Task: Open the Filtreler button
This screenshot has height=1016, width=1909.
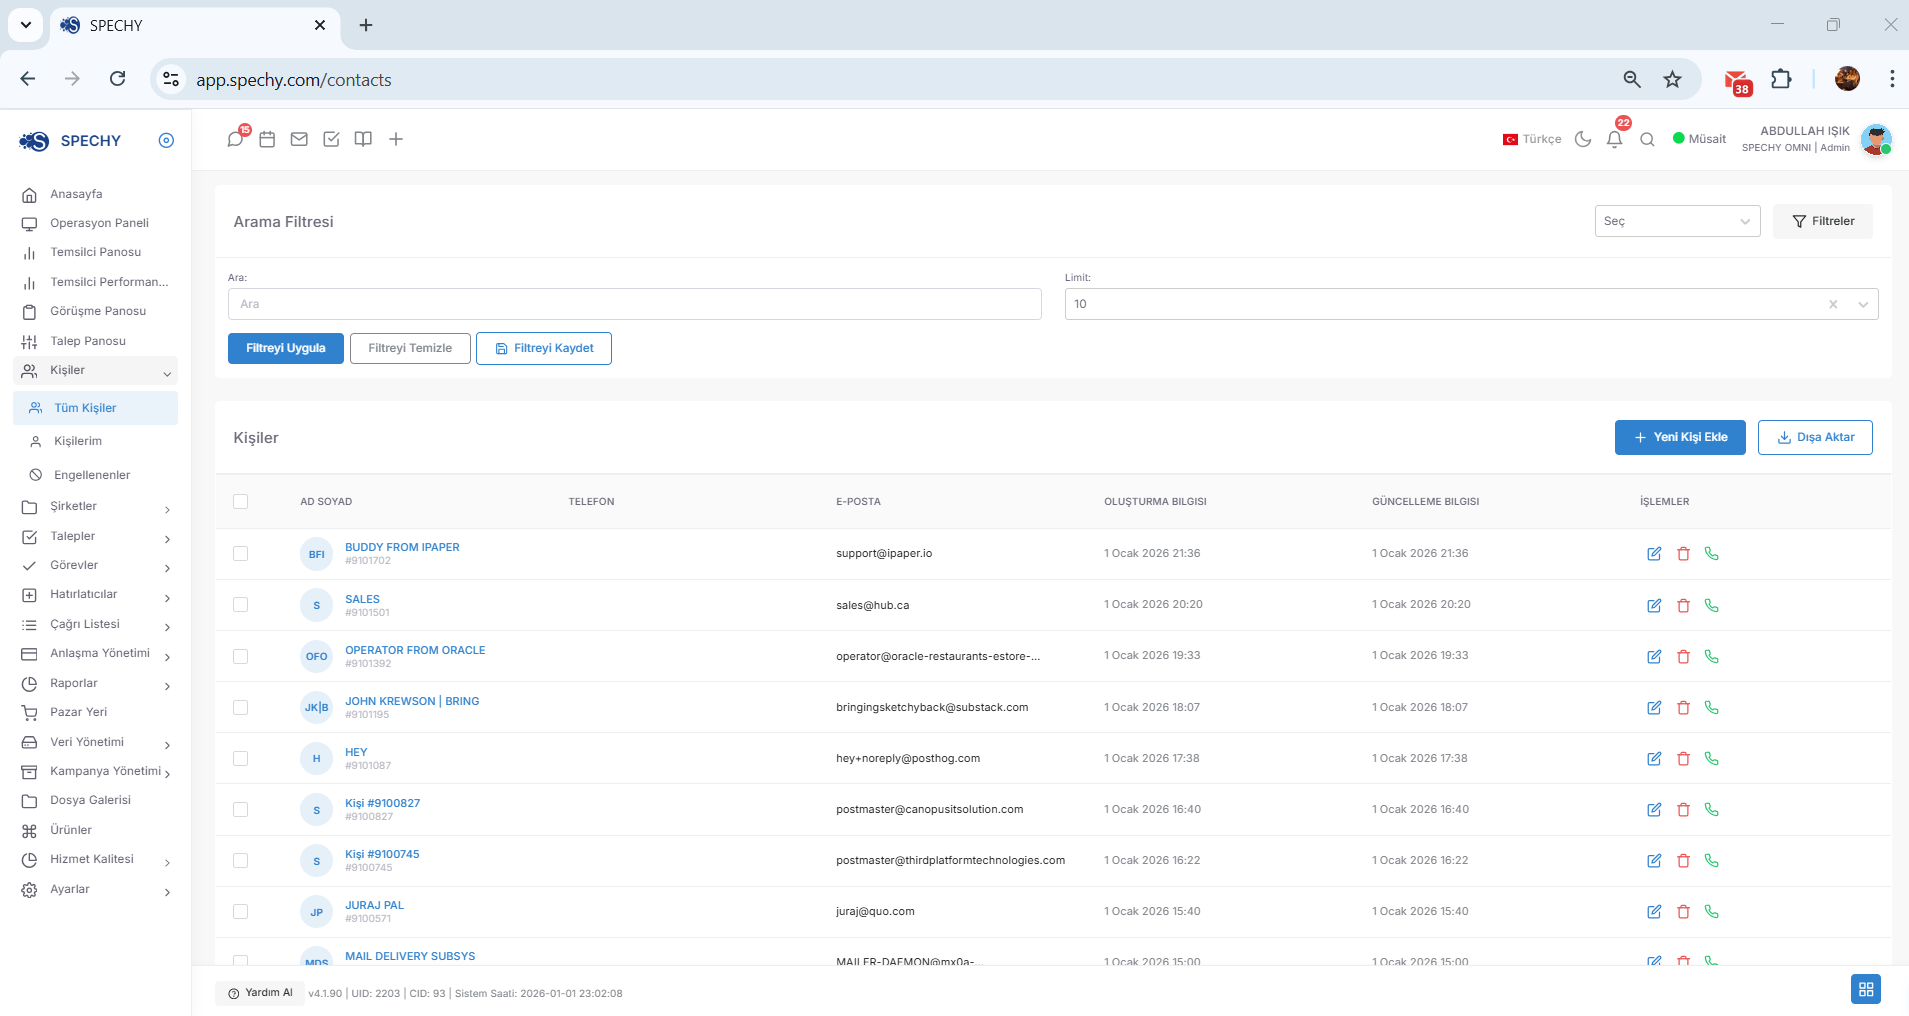Action: click(x=1823, y=221)
